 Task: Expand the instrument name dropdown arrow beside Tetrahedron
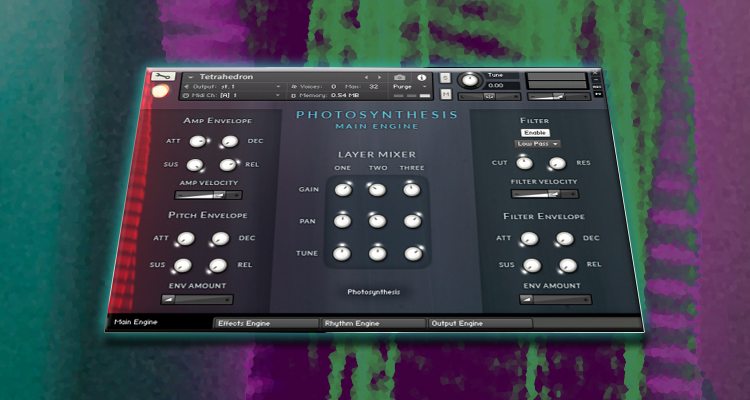click(191, 77)
